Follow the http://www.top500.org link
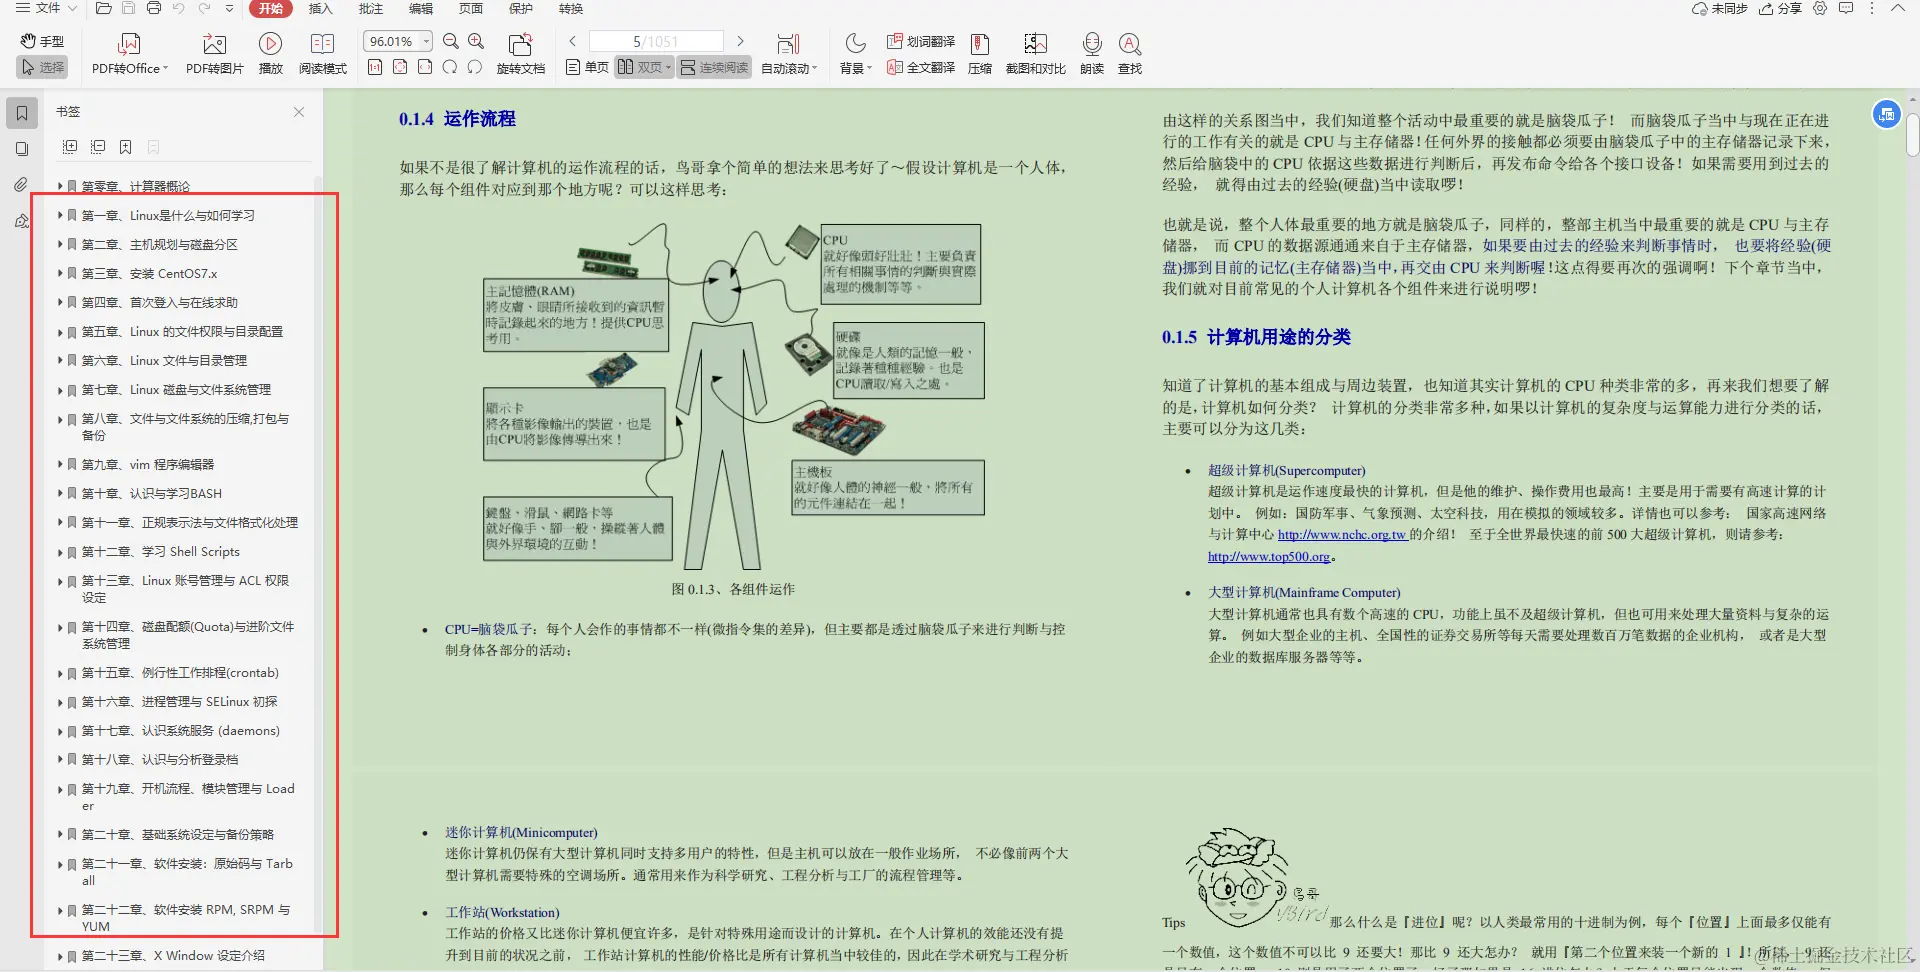This screenshot has height=972, width=1920. (1268, 556)
